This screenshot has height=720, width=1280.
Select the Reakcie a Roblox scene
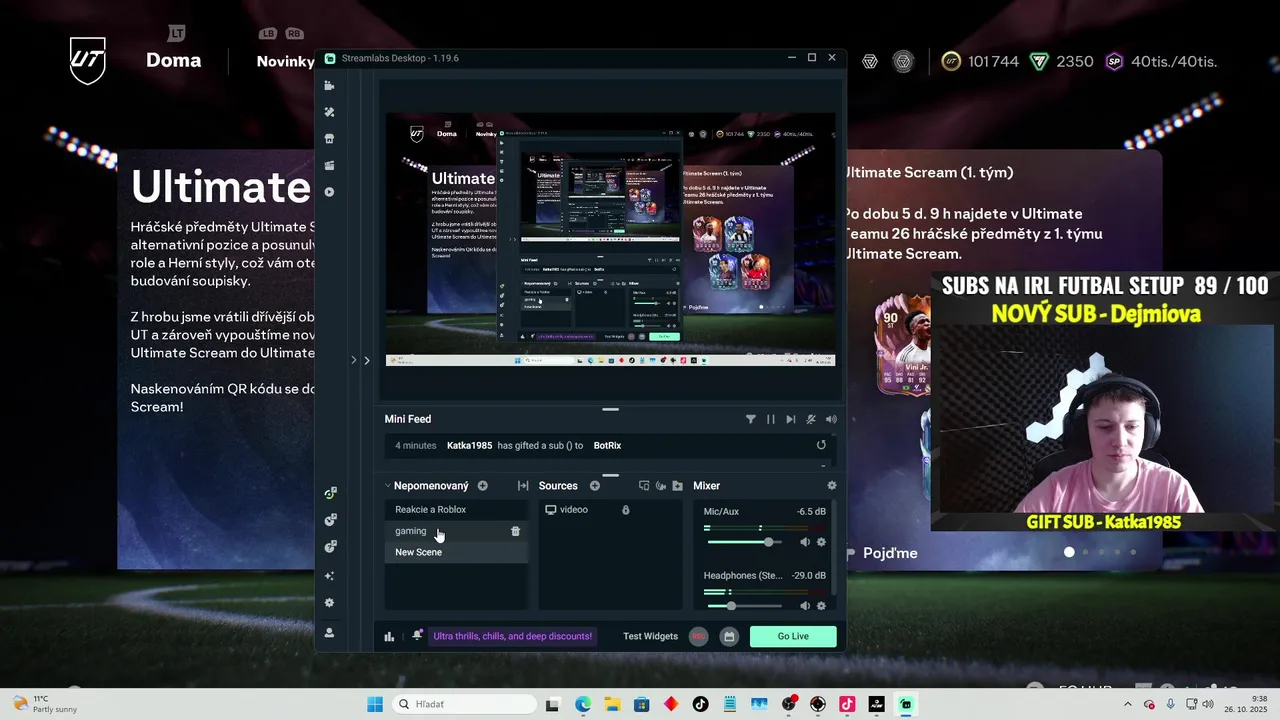point(457,510)
